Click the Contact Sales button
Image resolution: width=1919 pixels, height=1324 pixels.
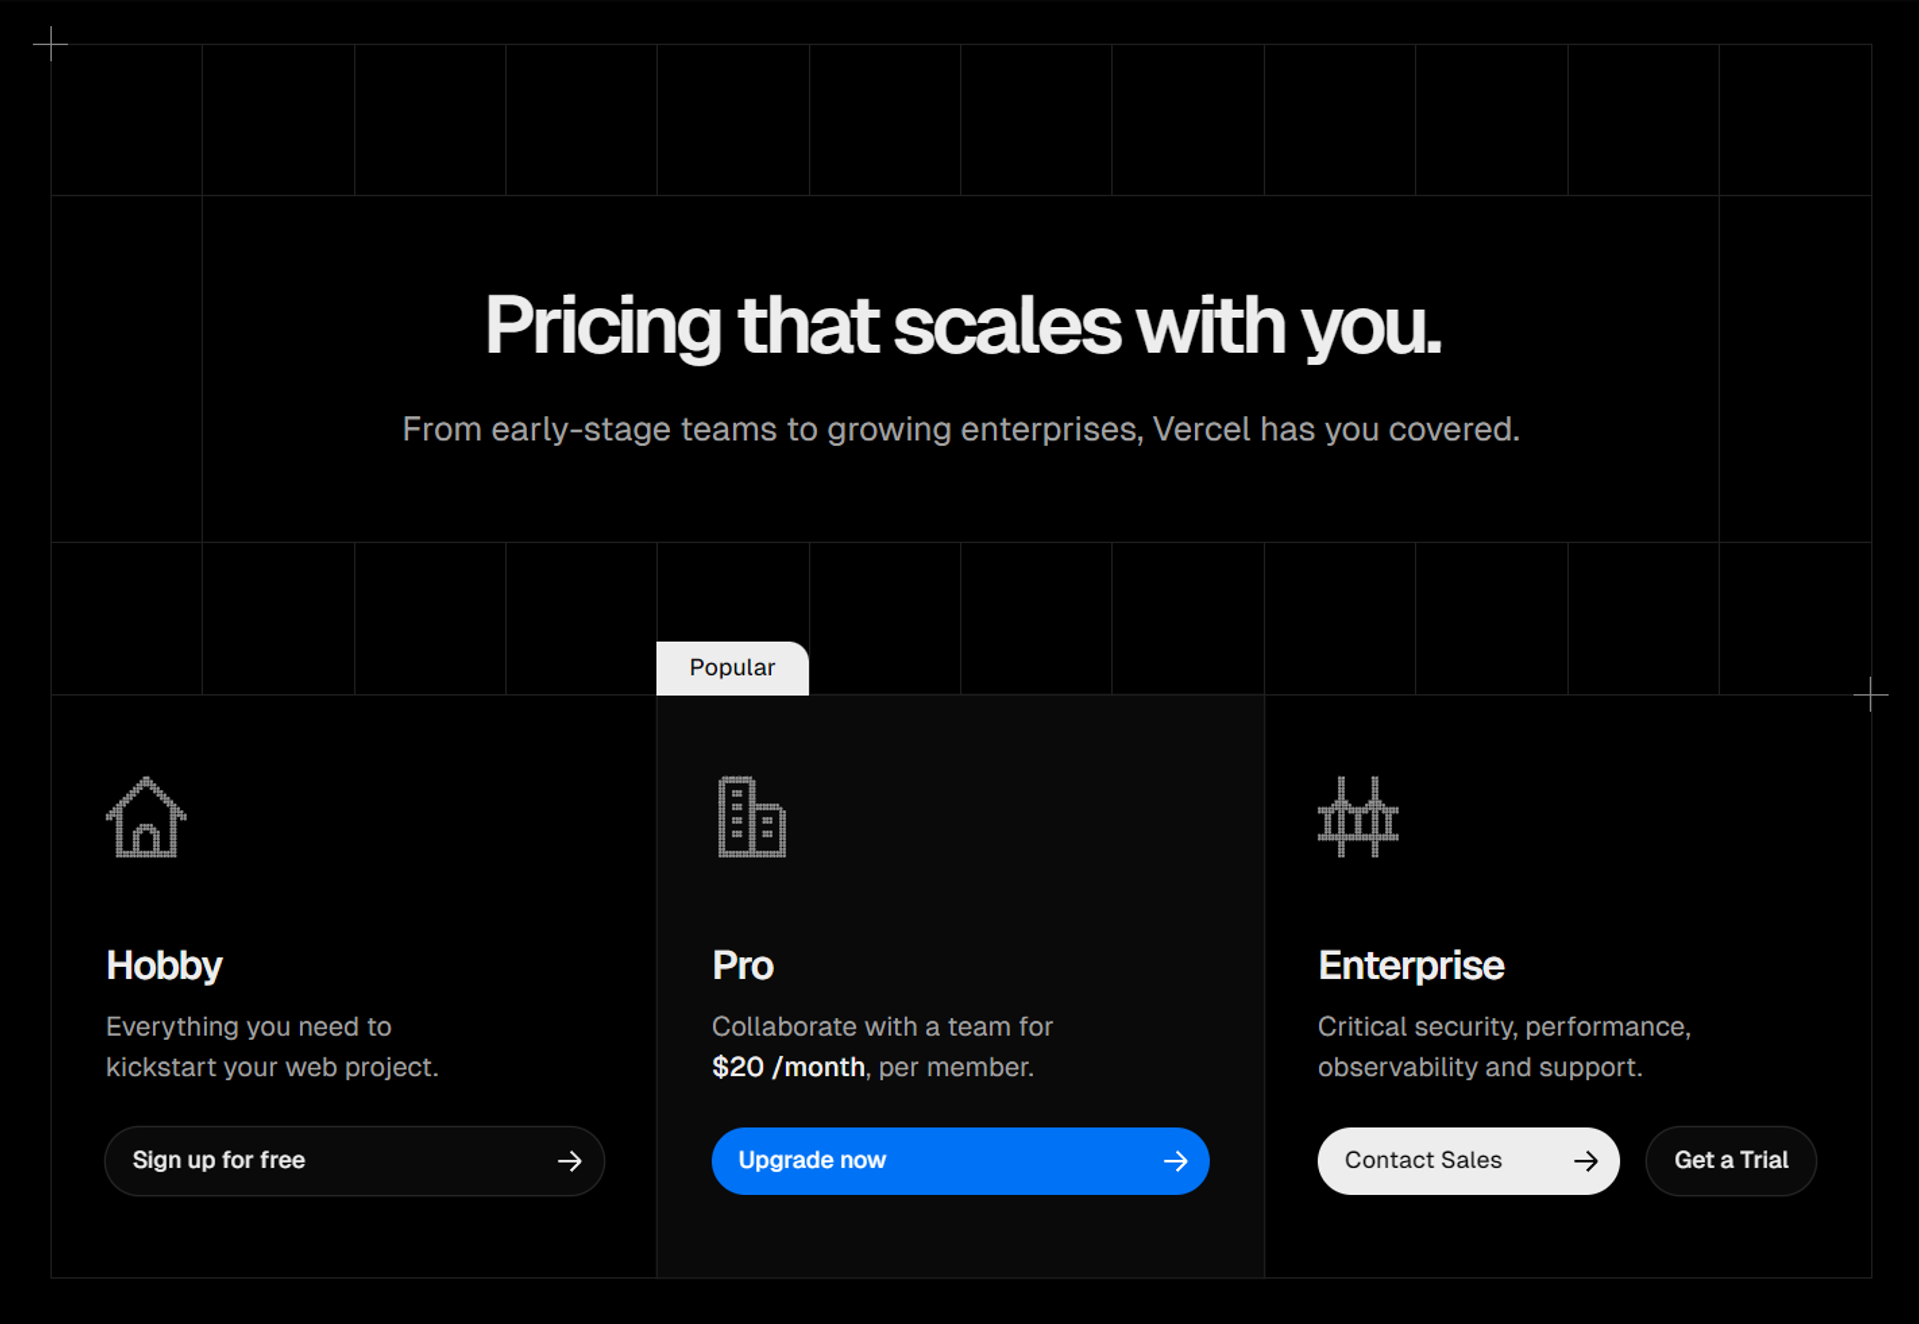tap(1467, 1161)
